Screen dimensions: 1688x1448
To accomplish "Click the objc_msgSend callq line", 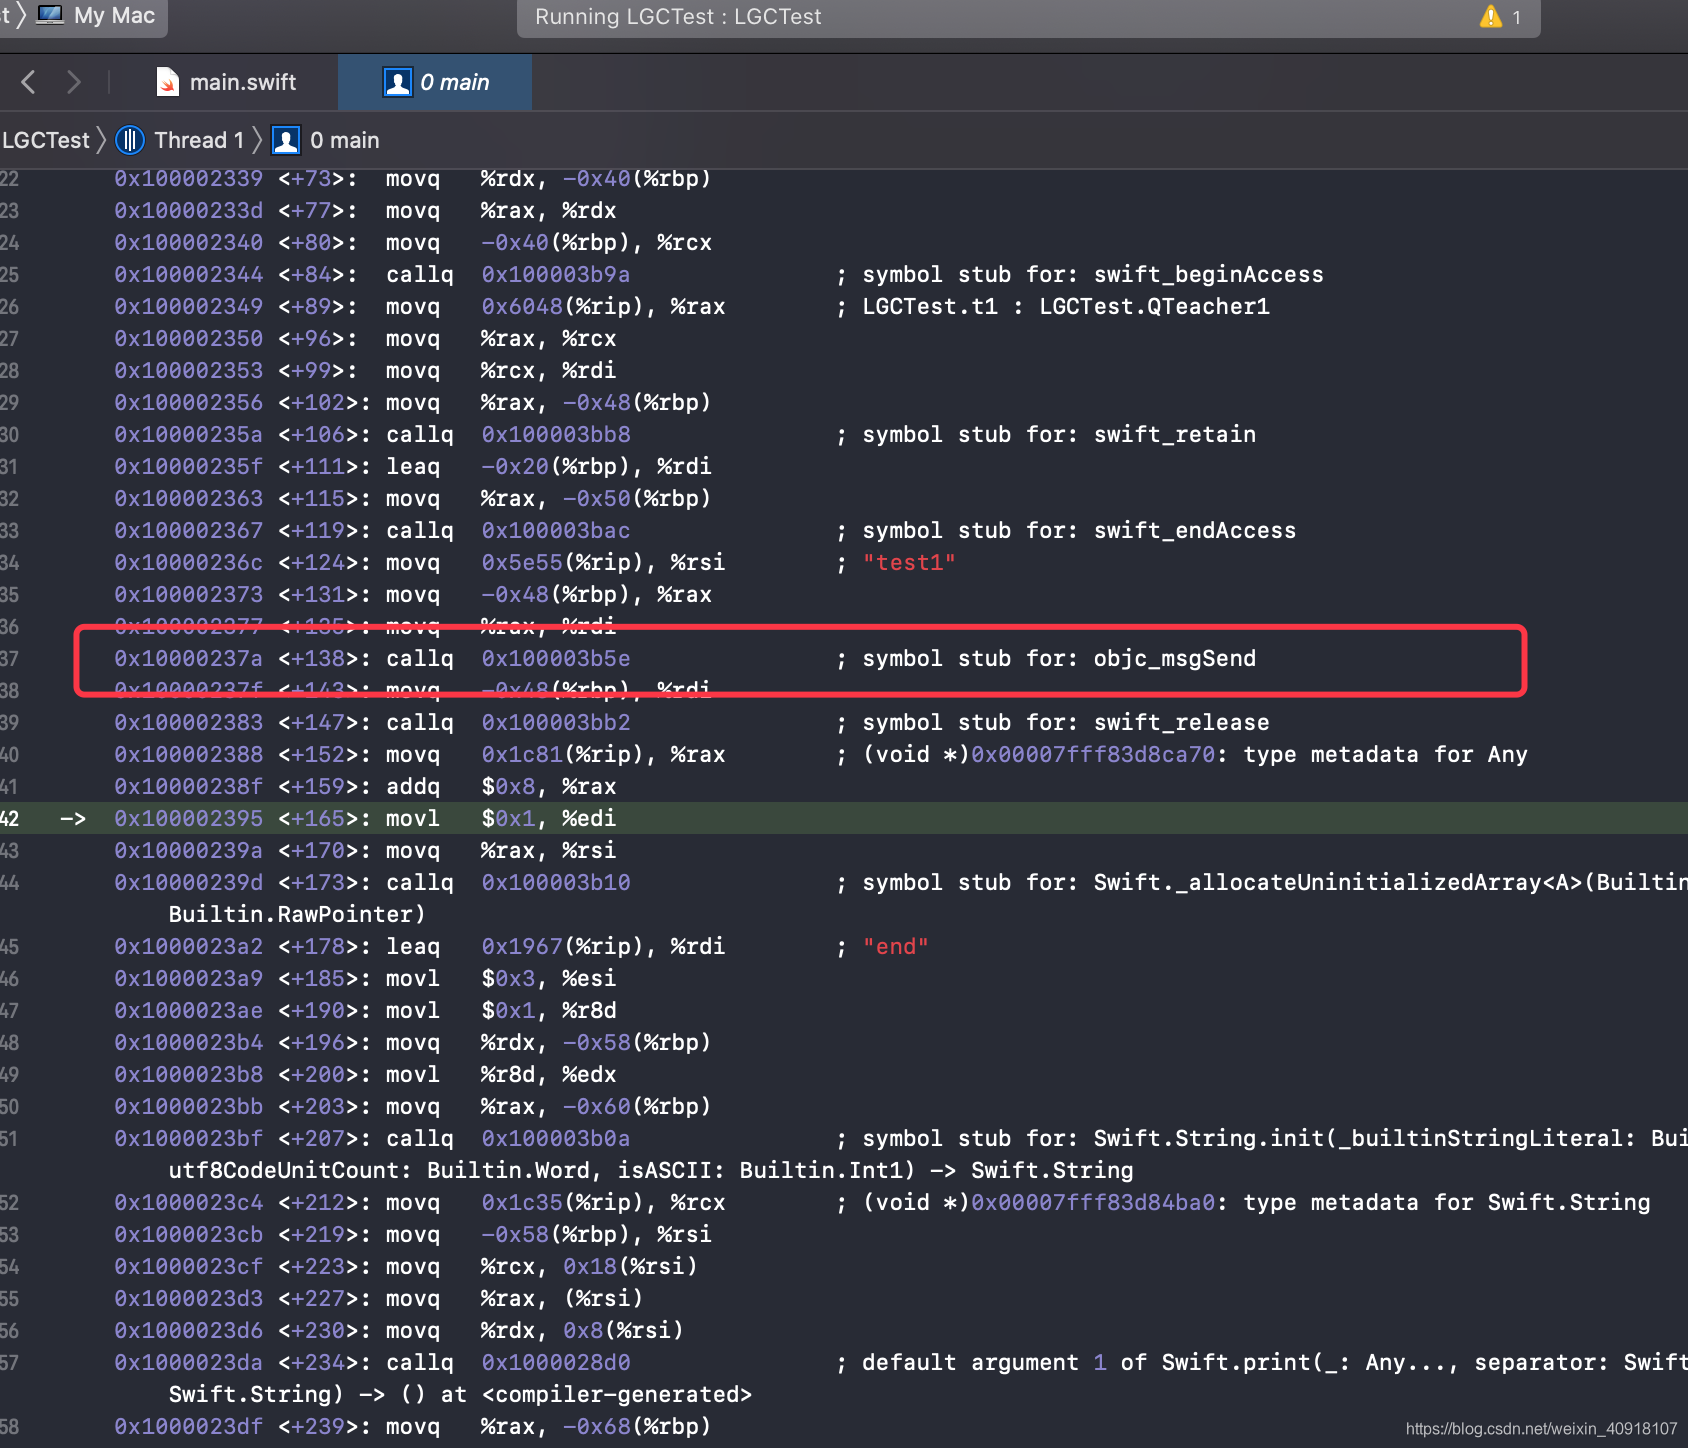I will tap(844, 658).
